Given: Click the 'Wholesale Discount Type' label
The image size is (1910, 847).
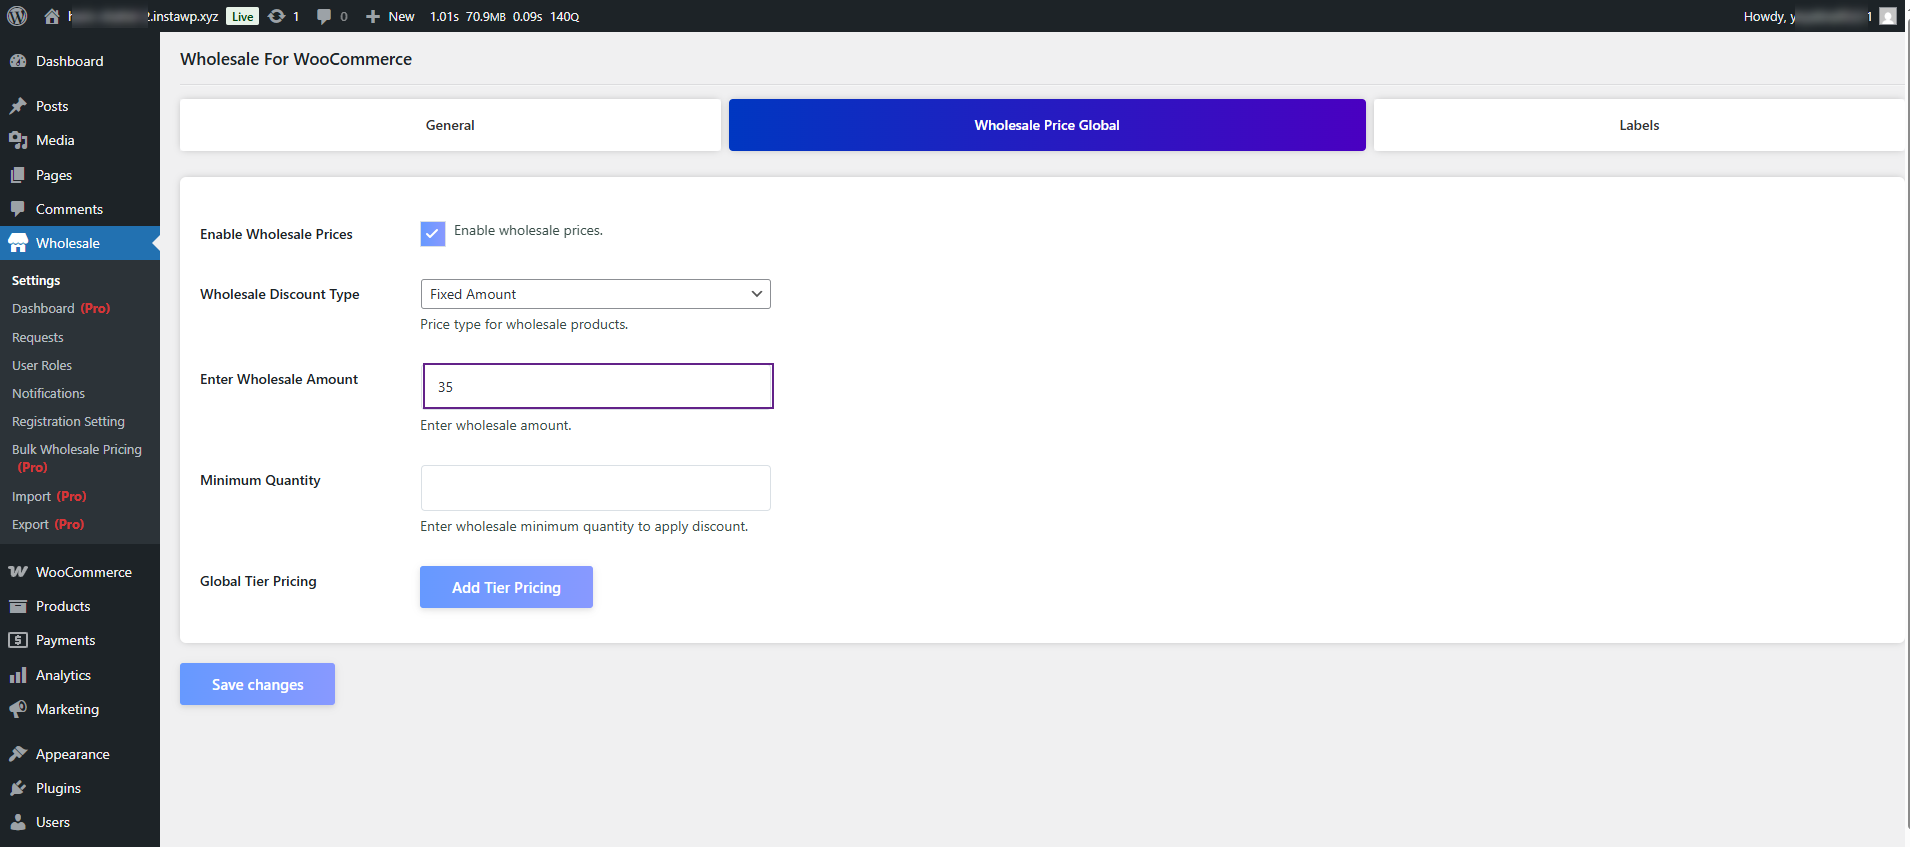Looking at the screenshot, I should [280, 294].
